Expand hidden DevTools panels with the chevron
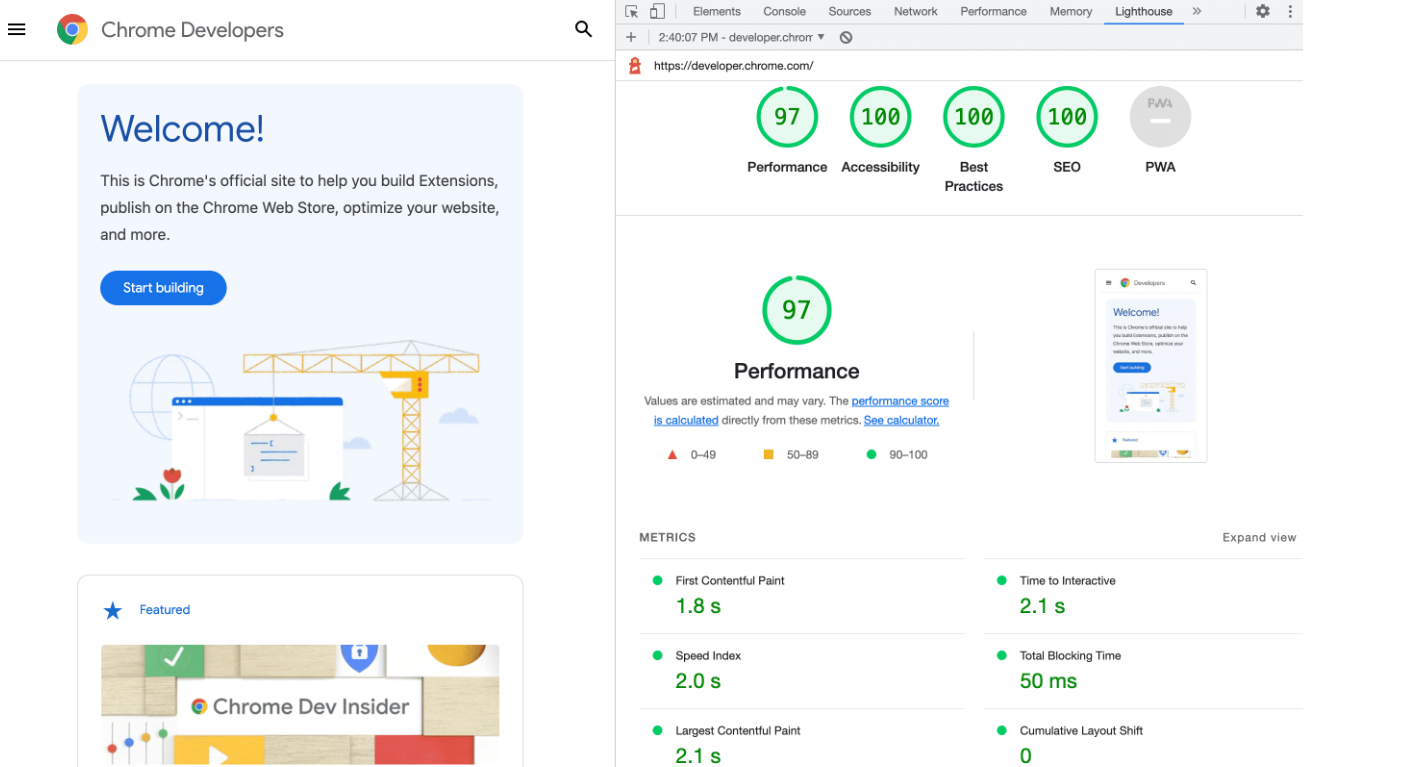This screenshot has width=1419, height=767. coord(1198,11)
